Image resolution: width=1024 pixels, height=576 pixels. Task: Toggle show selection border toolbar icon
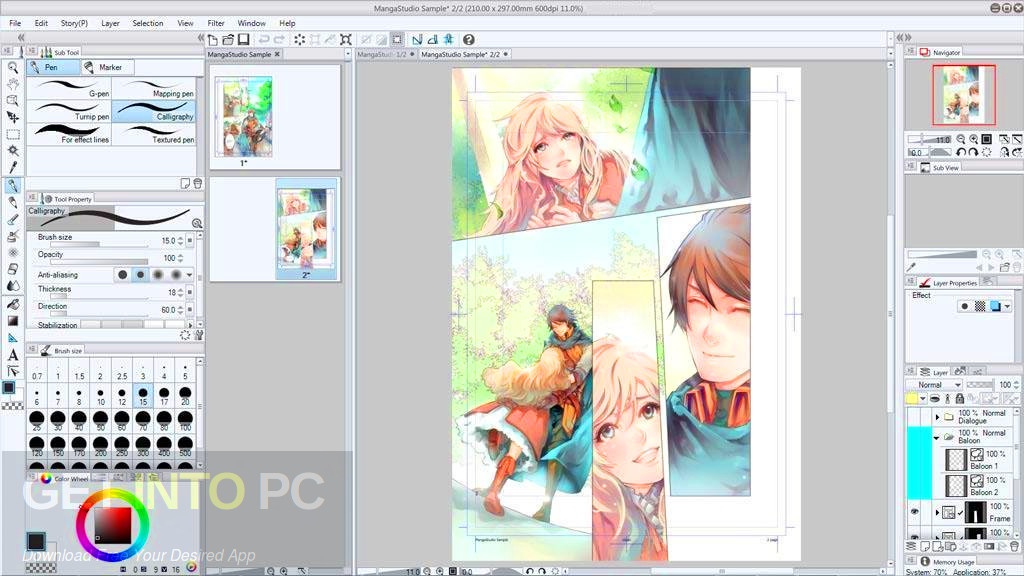[397, 40]
